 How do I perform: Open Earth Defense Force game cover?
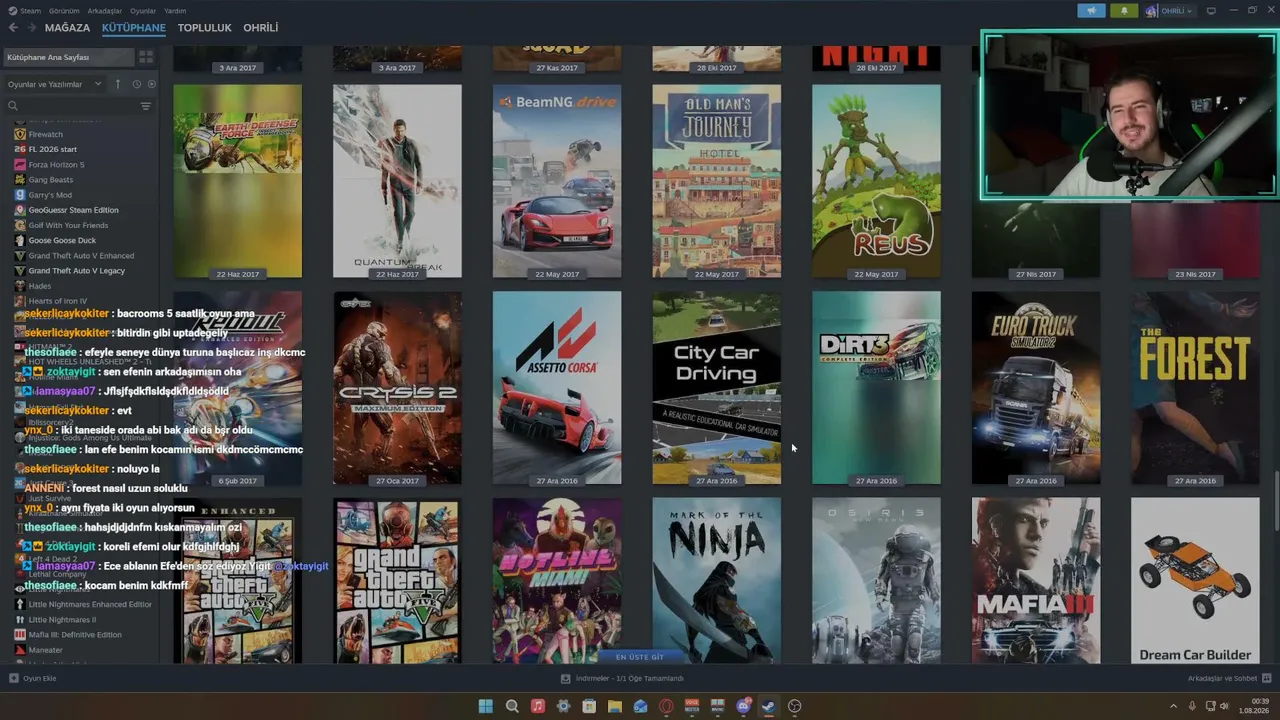coord(238,181)
